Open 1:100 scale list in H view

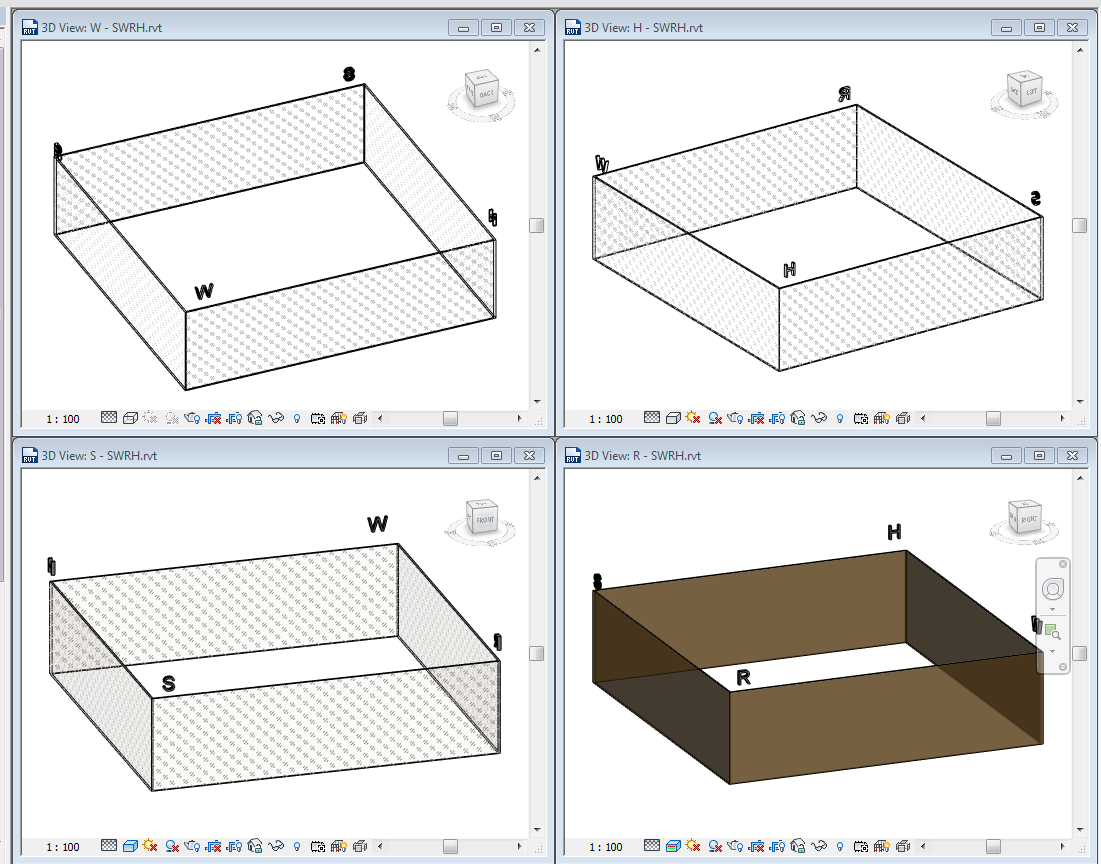[605, 419]
